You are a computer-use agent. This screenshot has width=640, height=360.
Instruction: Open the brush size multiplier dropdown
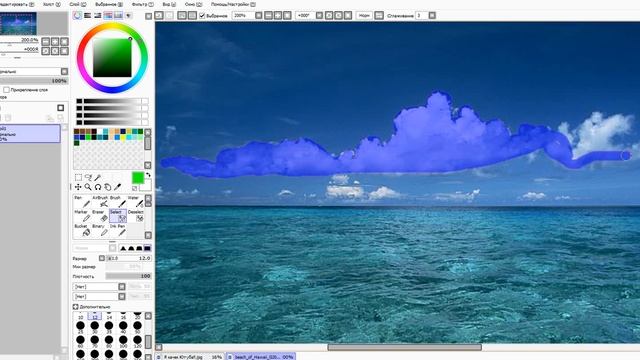(102, 258)
